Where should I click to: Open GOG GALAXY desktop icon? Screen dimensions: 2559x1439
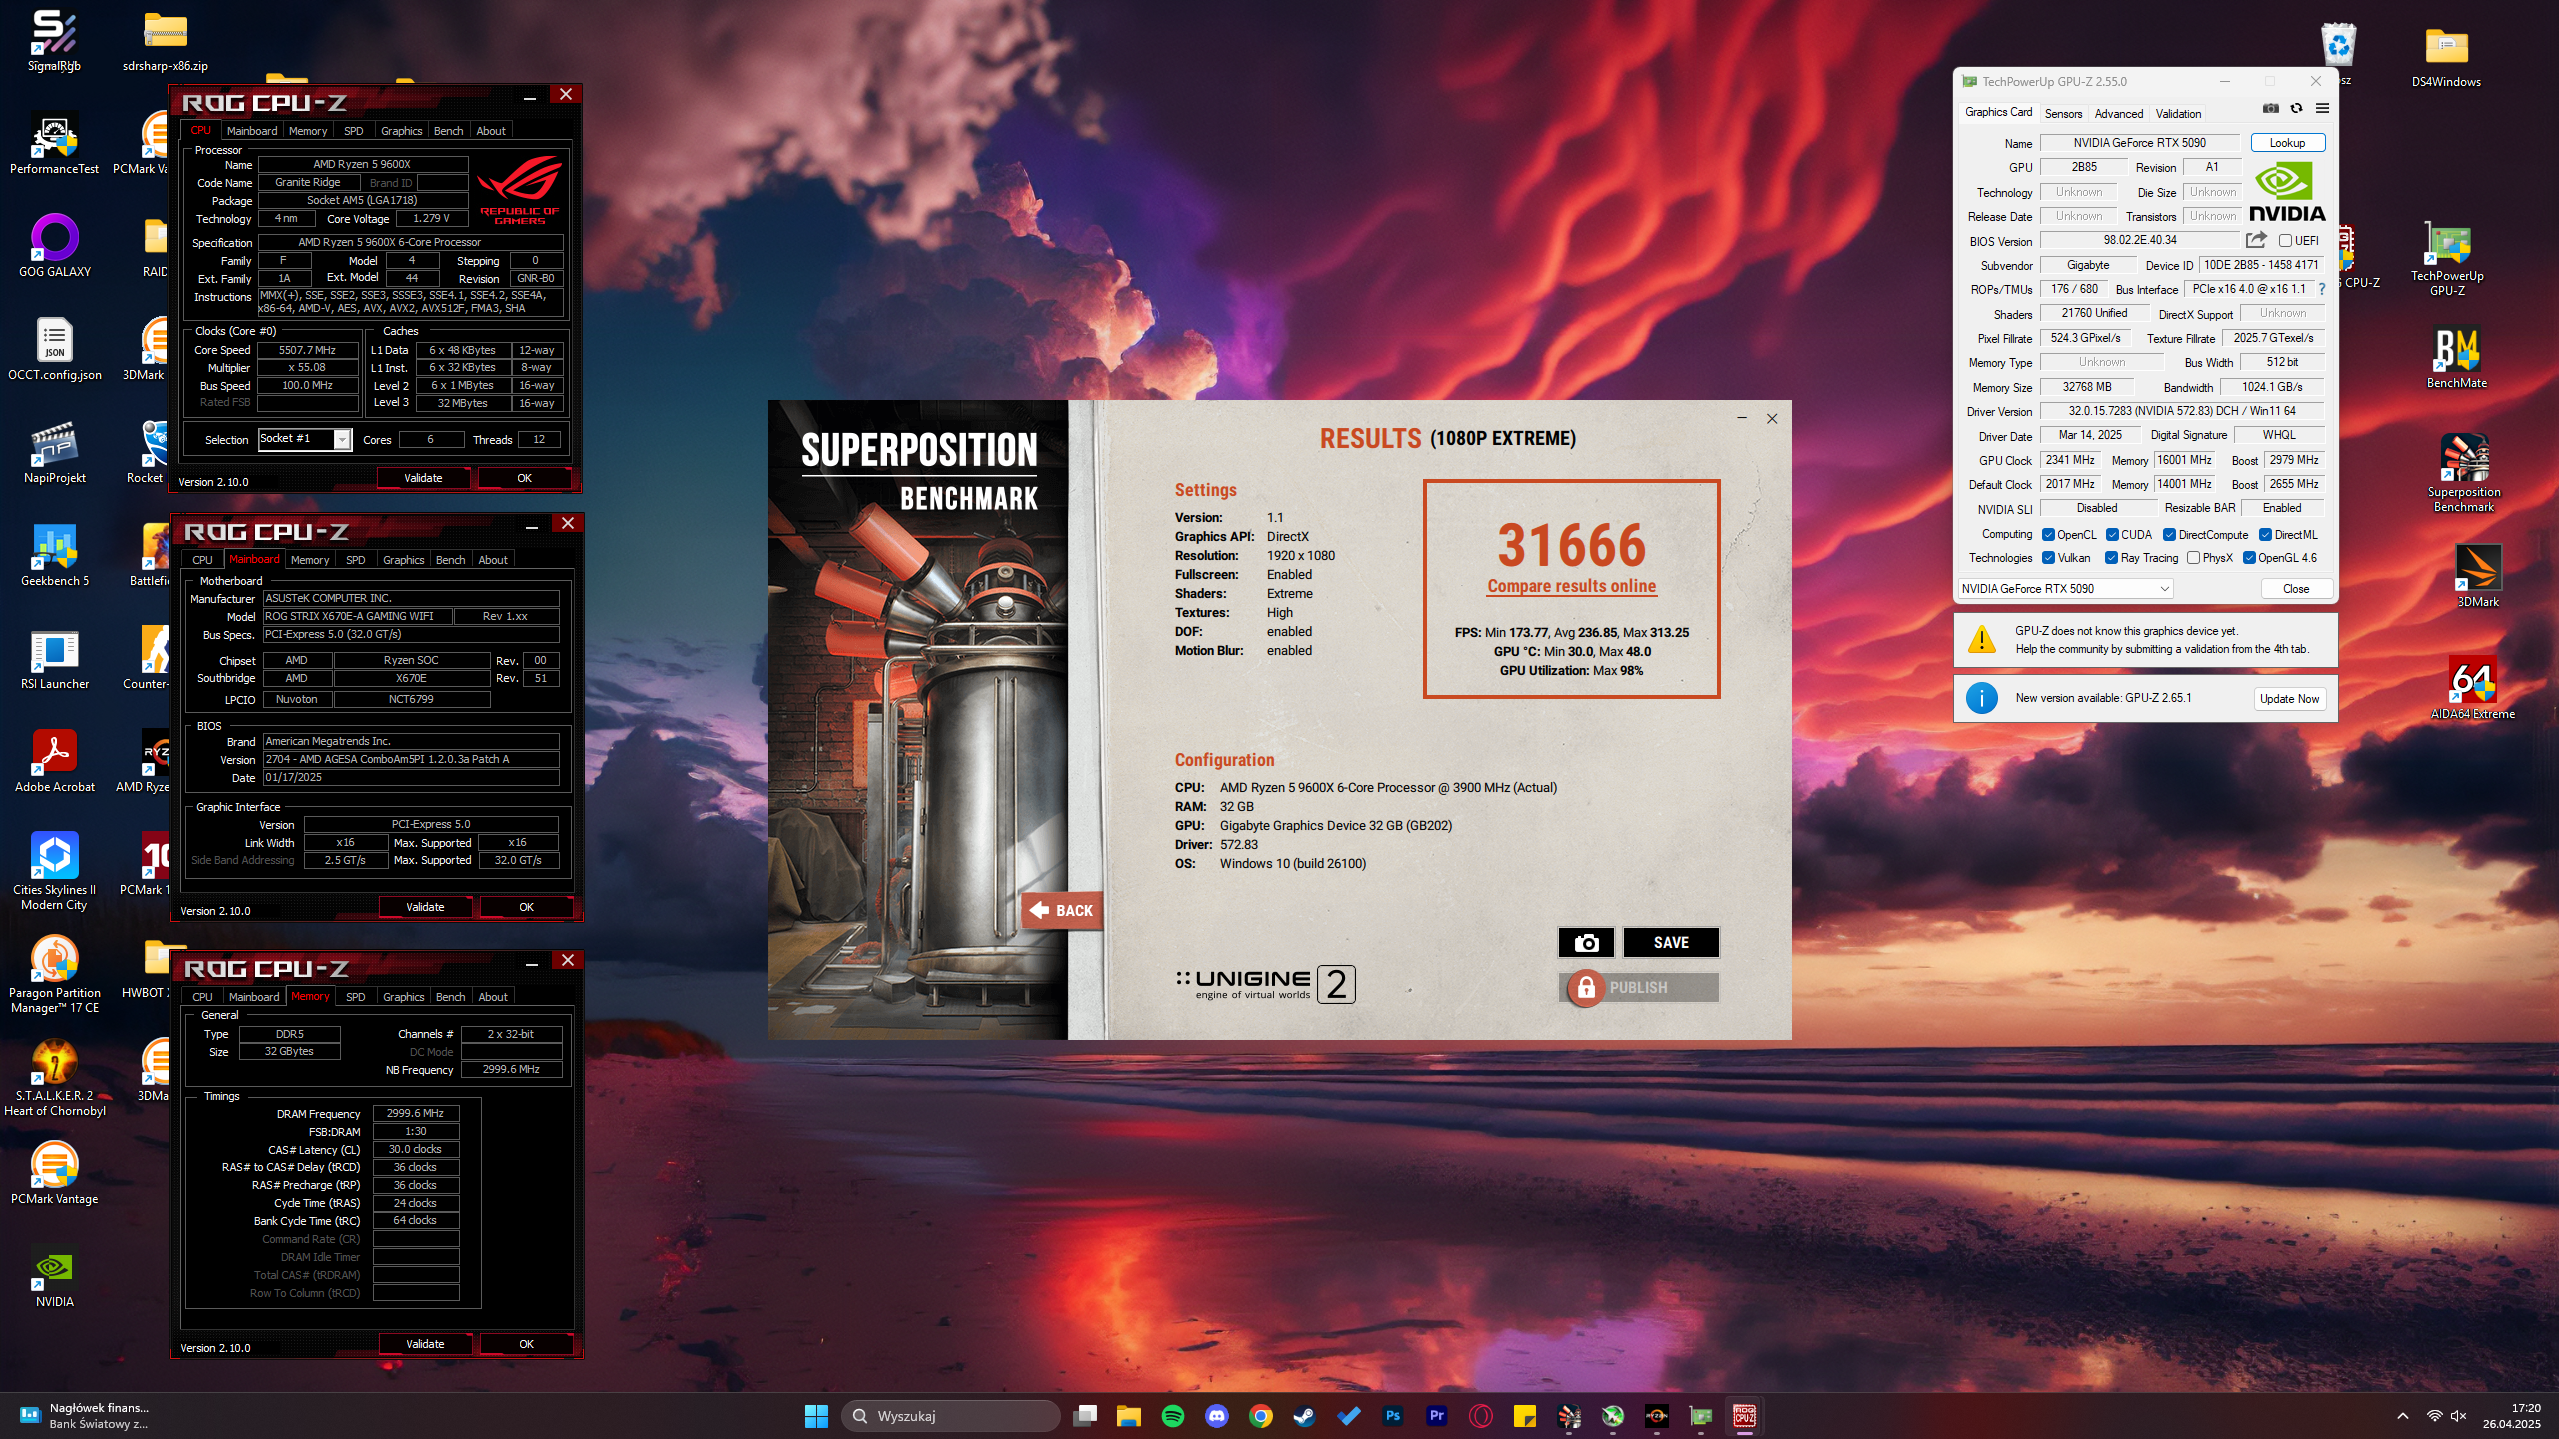(55, 247)
